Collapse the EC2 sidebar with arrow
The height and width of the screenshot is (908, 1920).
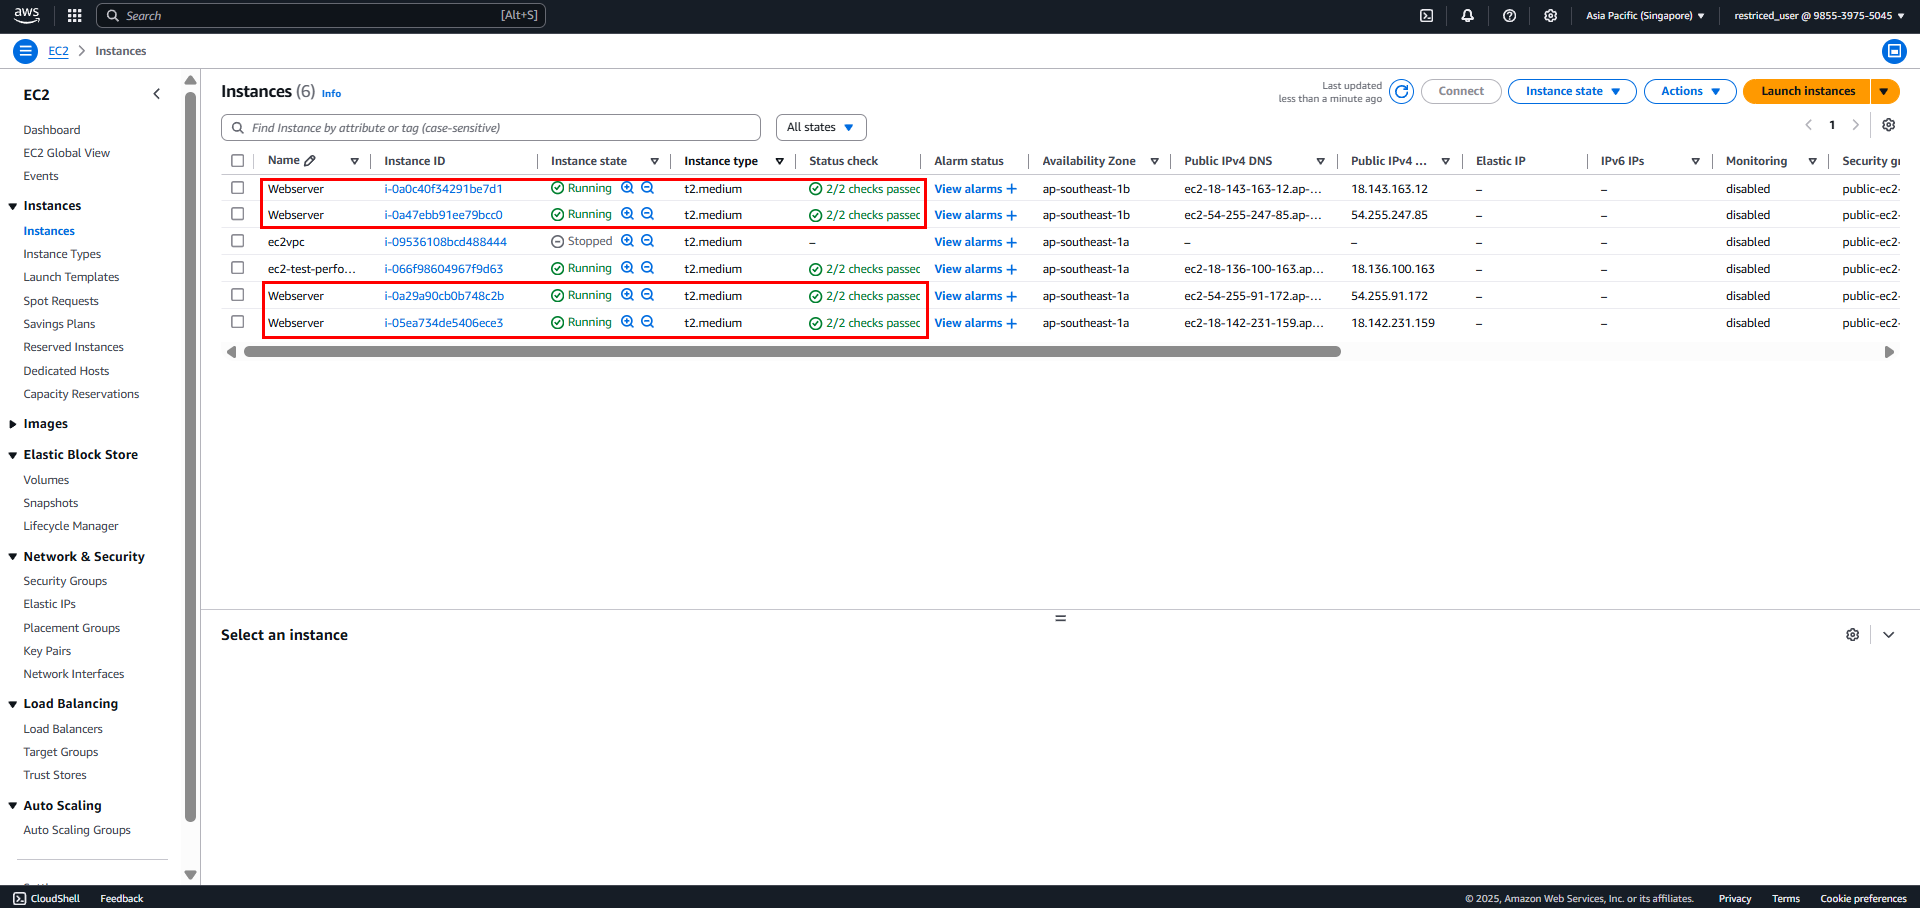156,94
